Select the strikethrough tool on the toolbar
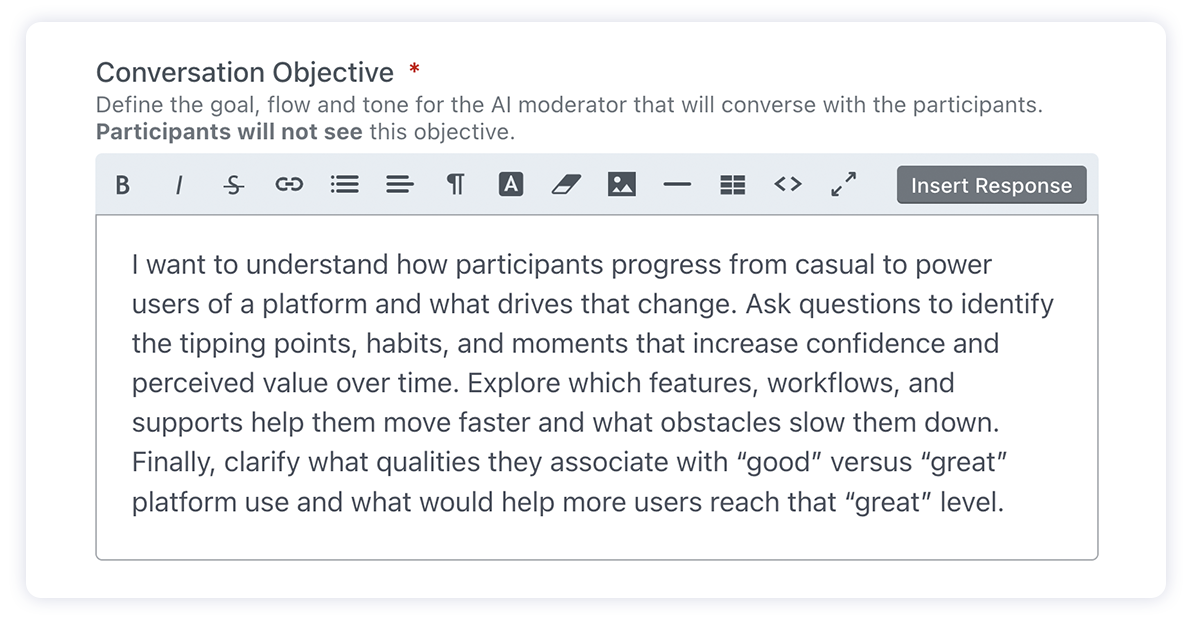Screen dimensions: 1200x628 point(233,184)
